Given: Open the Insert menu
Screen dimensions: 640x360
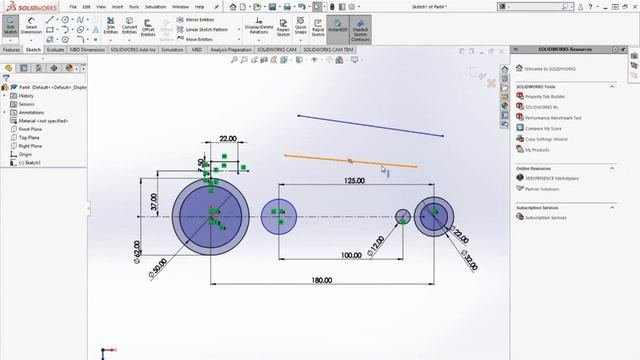Looking at the screenshot, I should point(118,7).
